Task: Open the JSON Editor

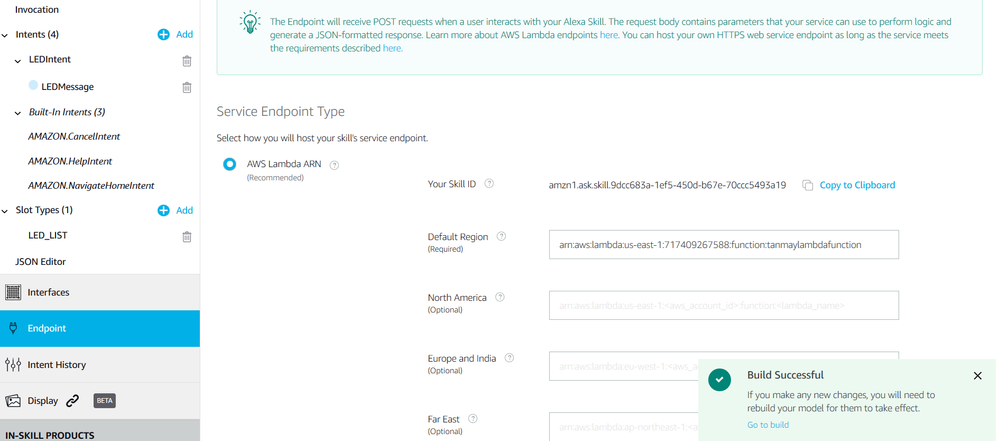Action: (x=40, y=262)
